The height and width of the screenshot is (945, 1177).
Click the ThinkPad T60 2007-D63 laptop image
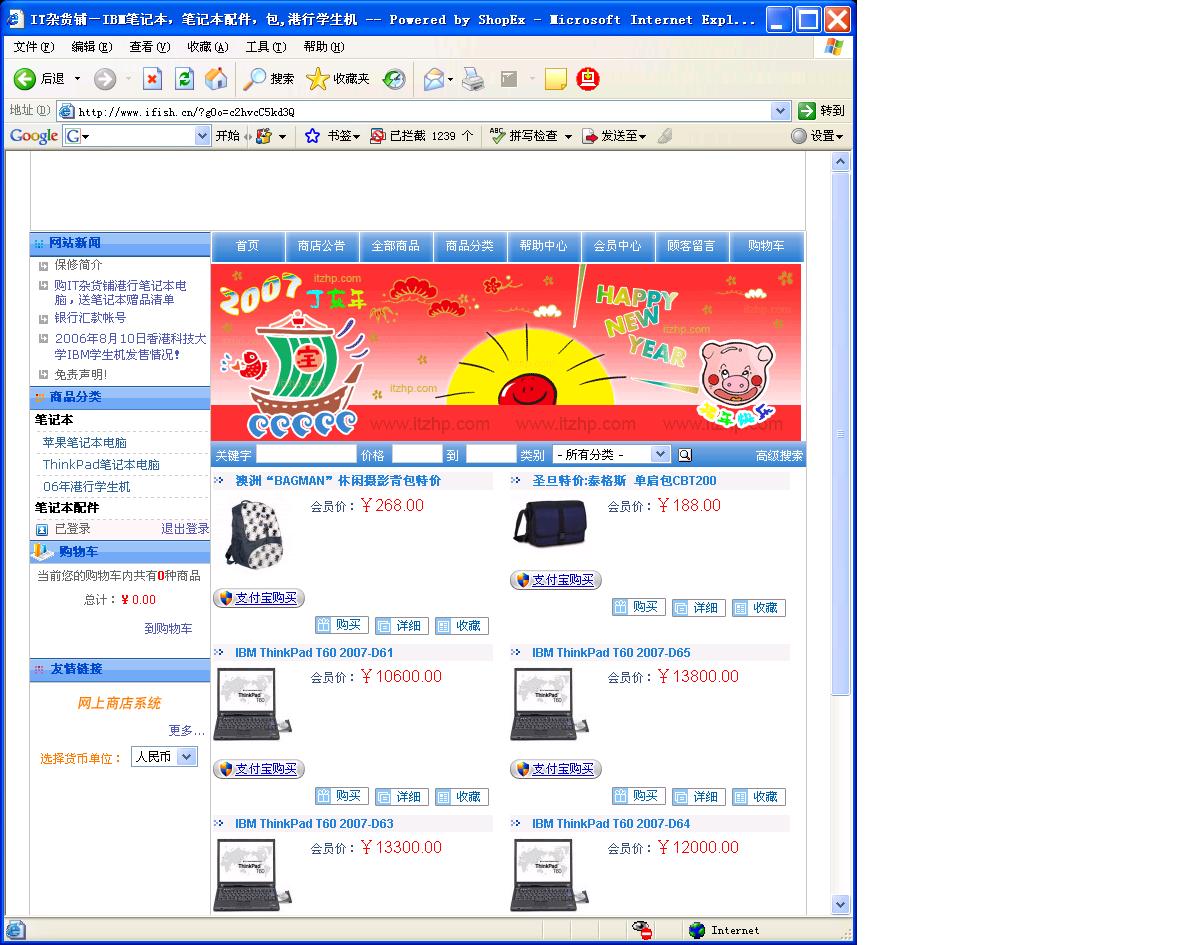[x=253, y=875]
